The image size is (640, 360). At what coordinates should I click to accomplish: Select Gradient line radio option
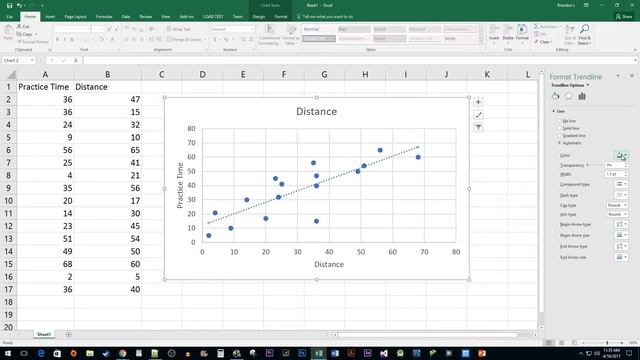[560, 136]
